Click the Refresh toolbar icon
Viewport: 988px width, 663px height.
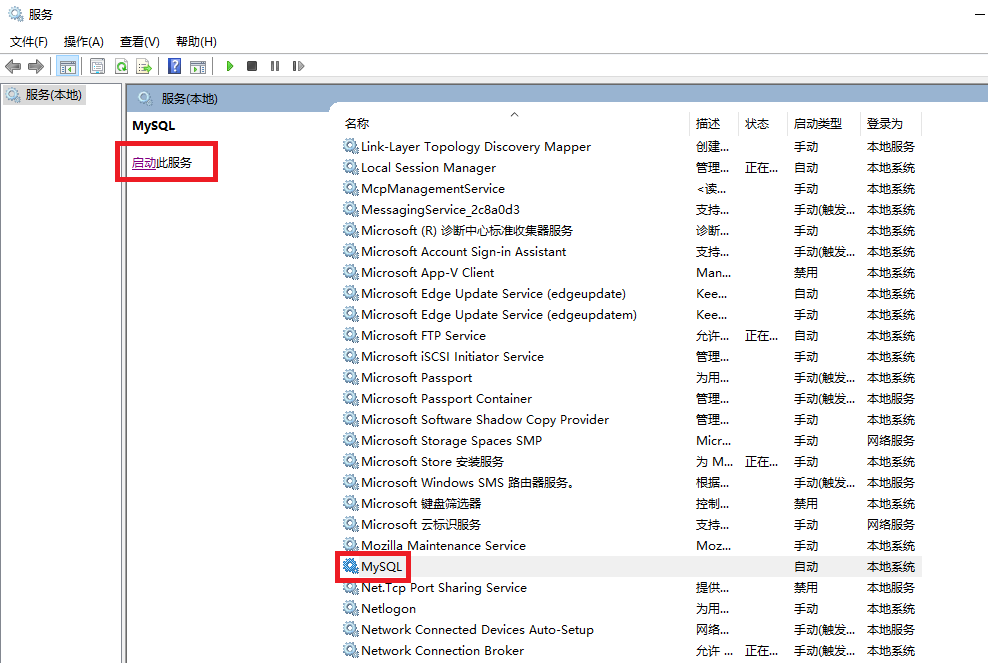click(x=121, y=66)
